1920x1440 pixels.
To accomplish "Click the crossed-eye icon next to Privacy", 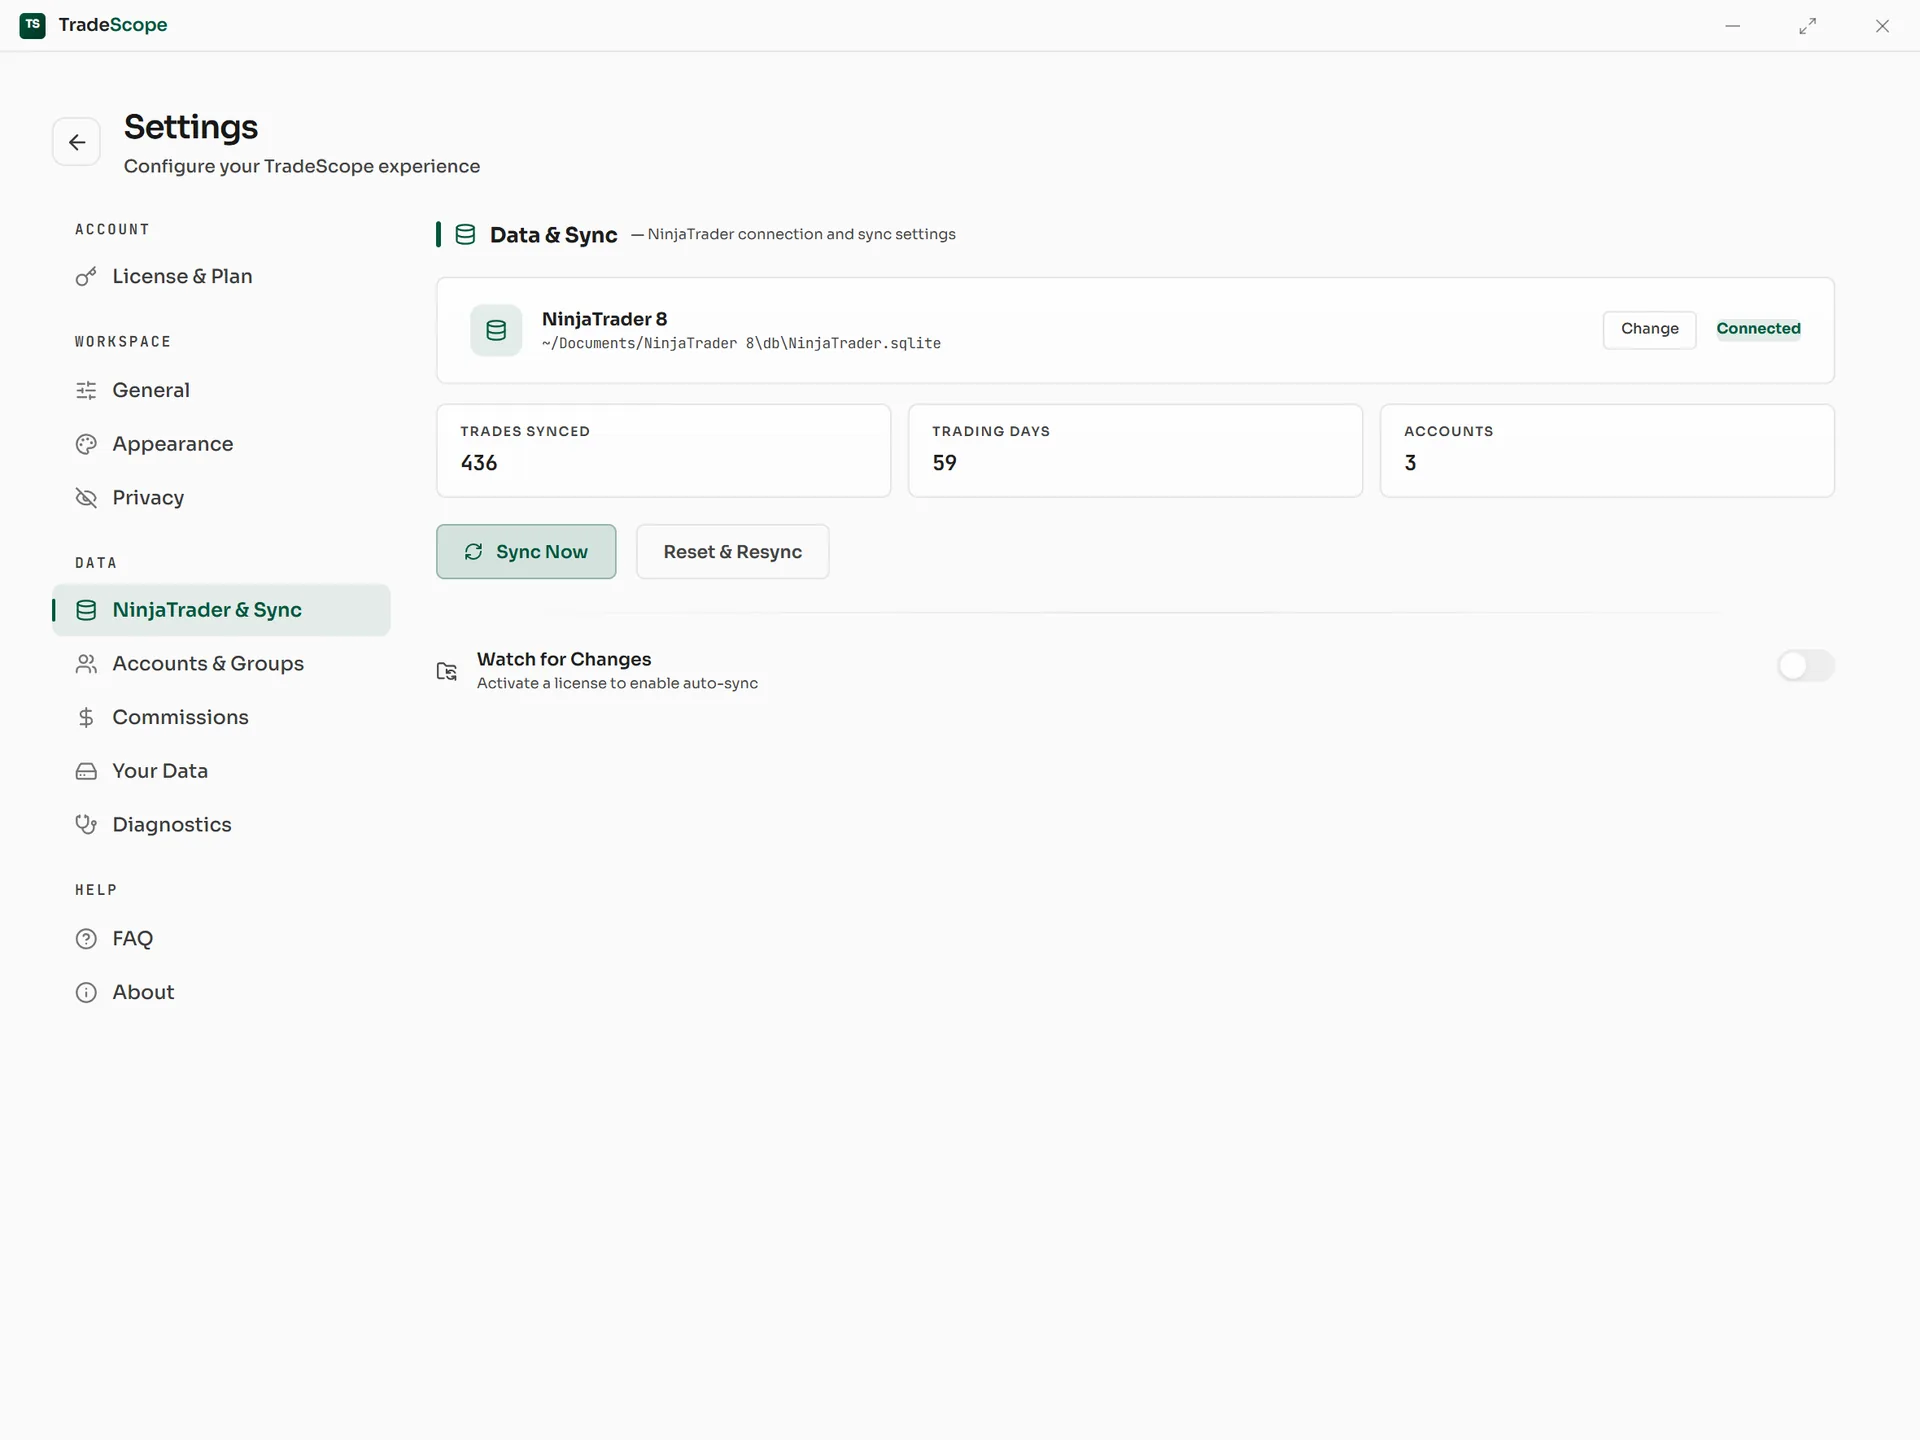I will (x=86, y=498).
